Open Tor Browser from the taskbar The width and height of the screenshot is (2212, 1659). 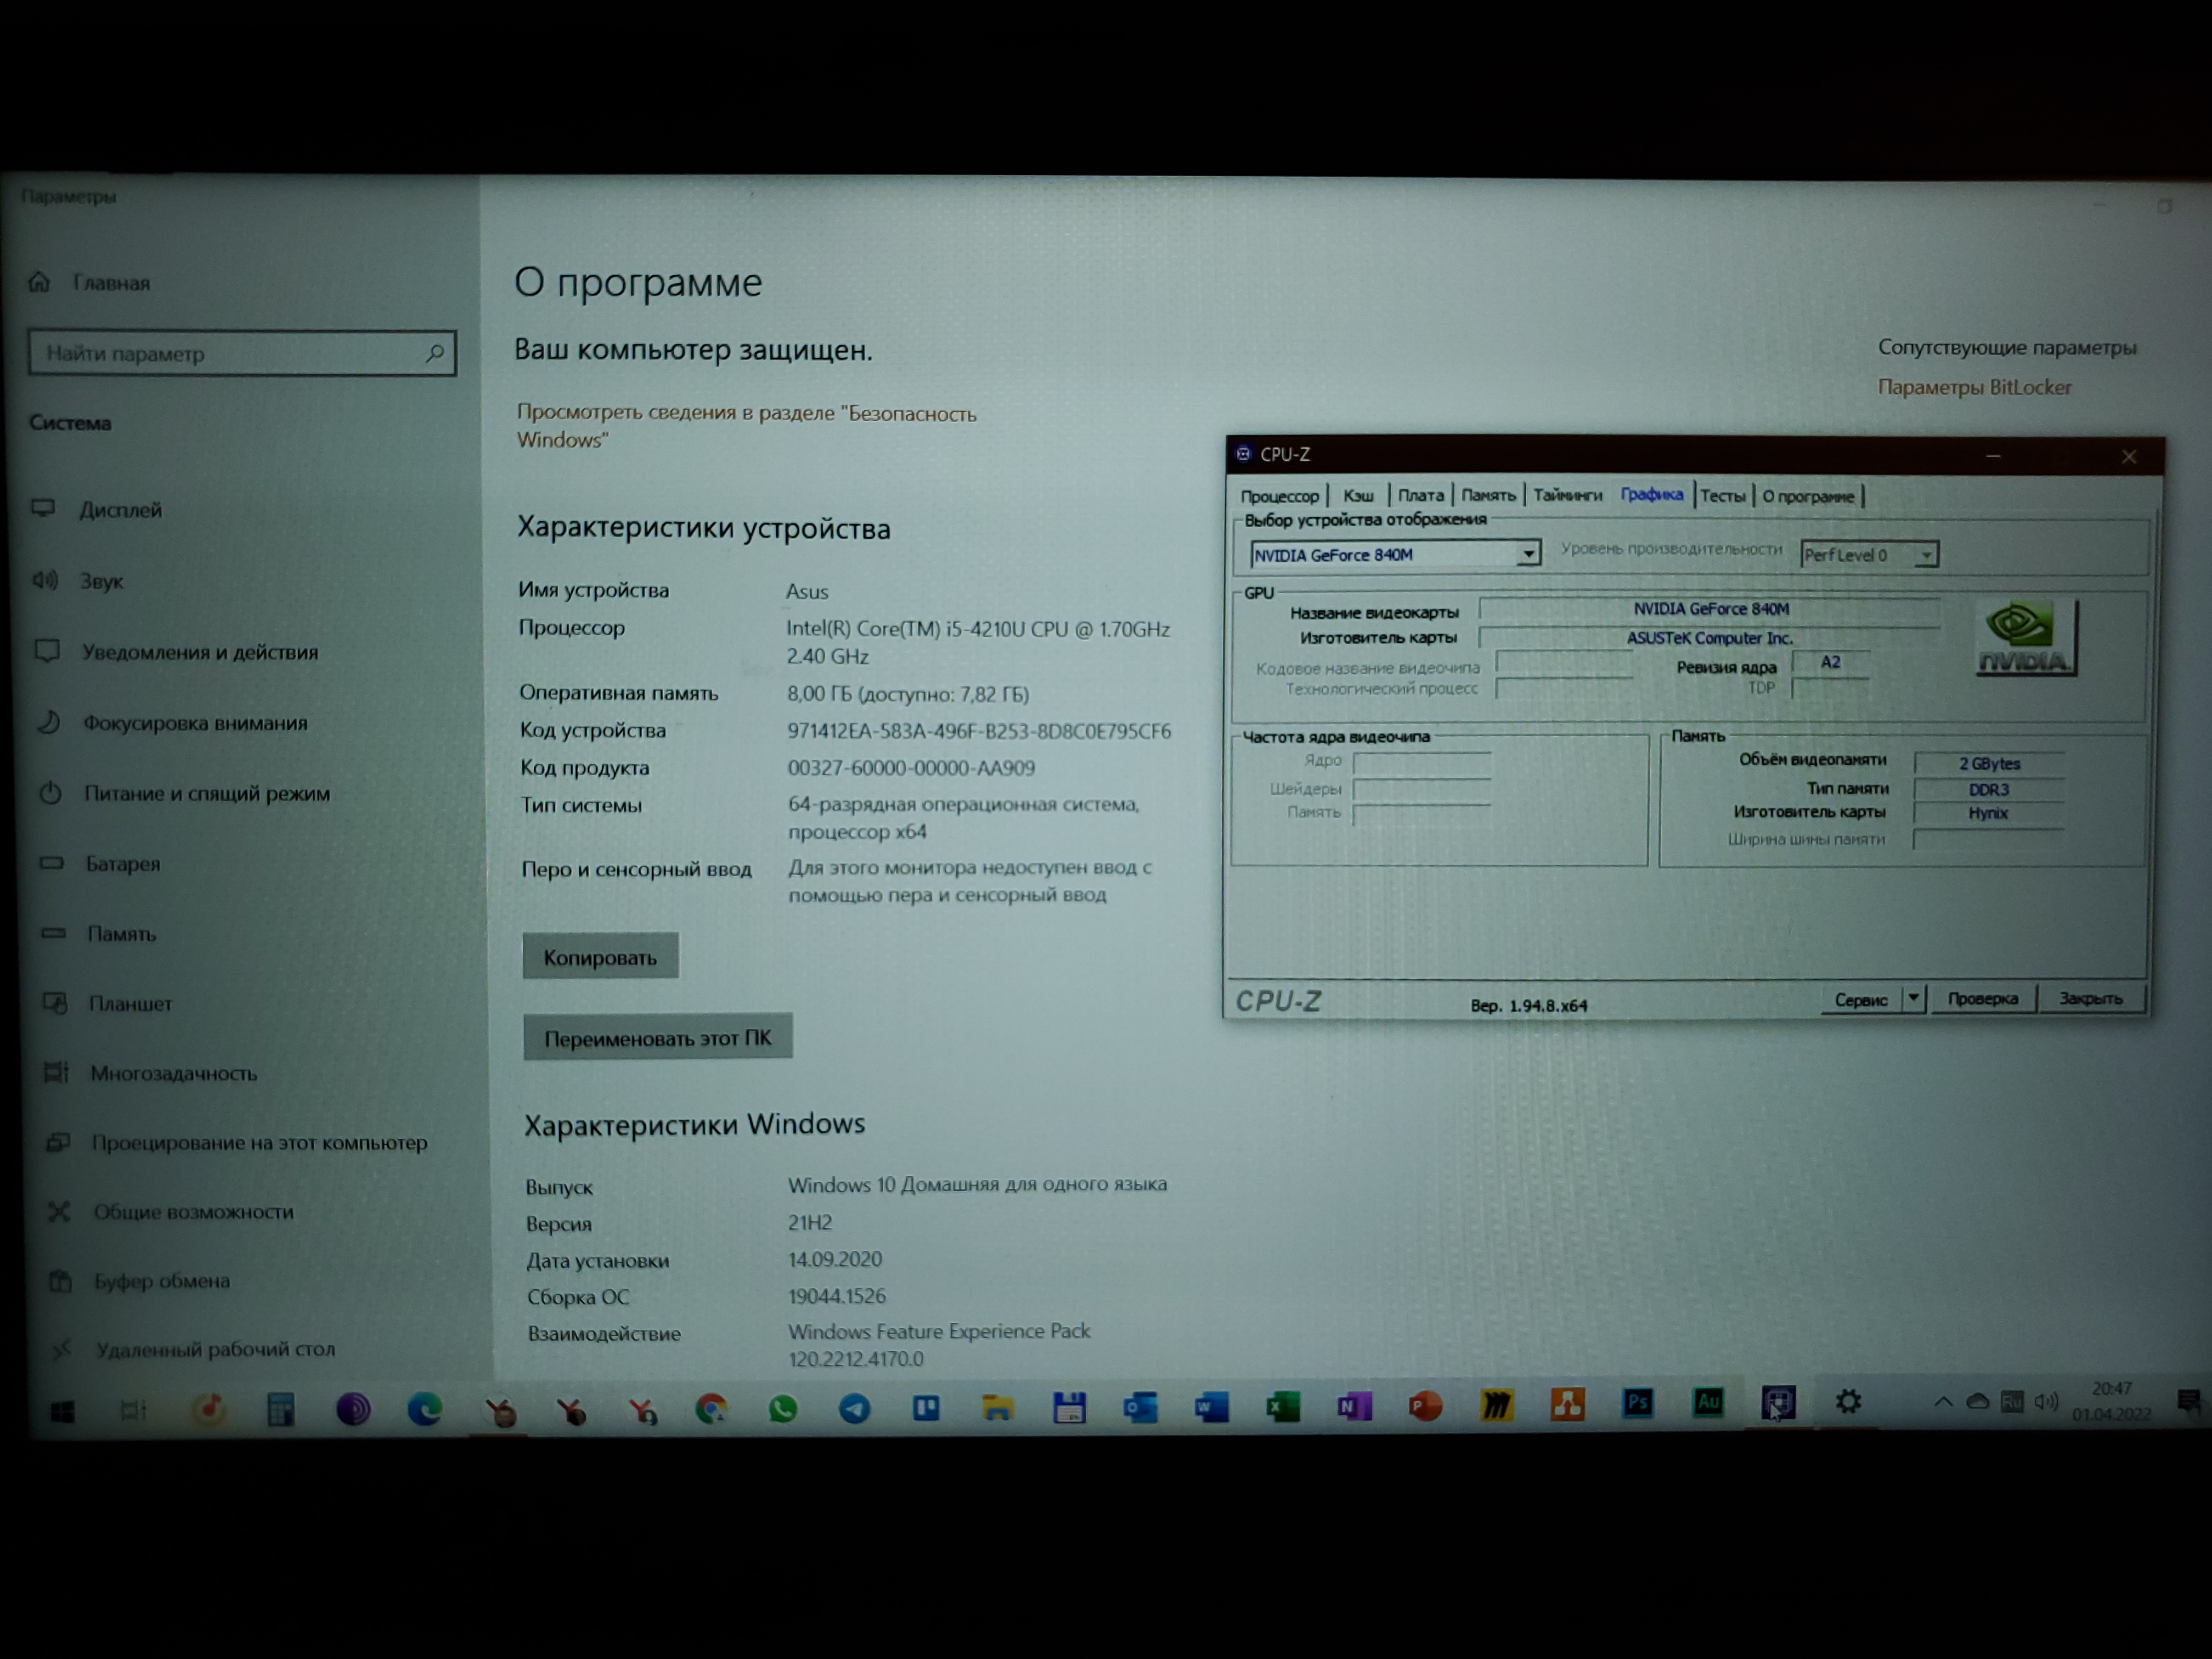pyautogui.click(x=353, y=1409)
